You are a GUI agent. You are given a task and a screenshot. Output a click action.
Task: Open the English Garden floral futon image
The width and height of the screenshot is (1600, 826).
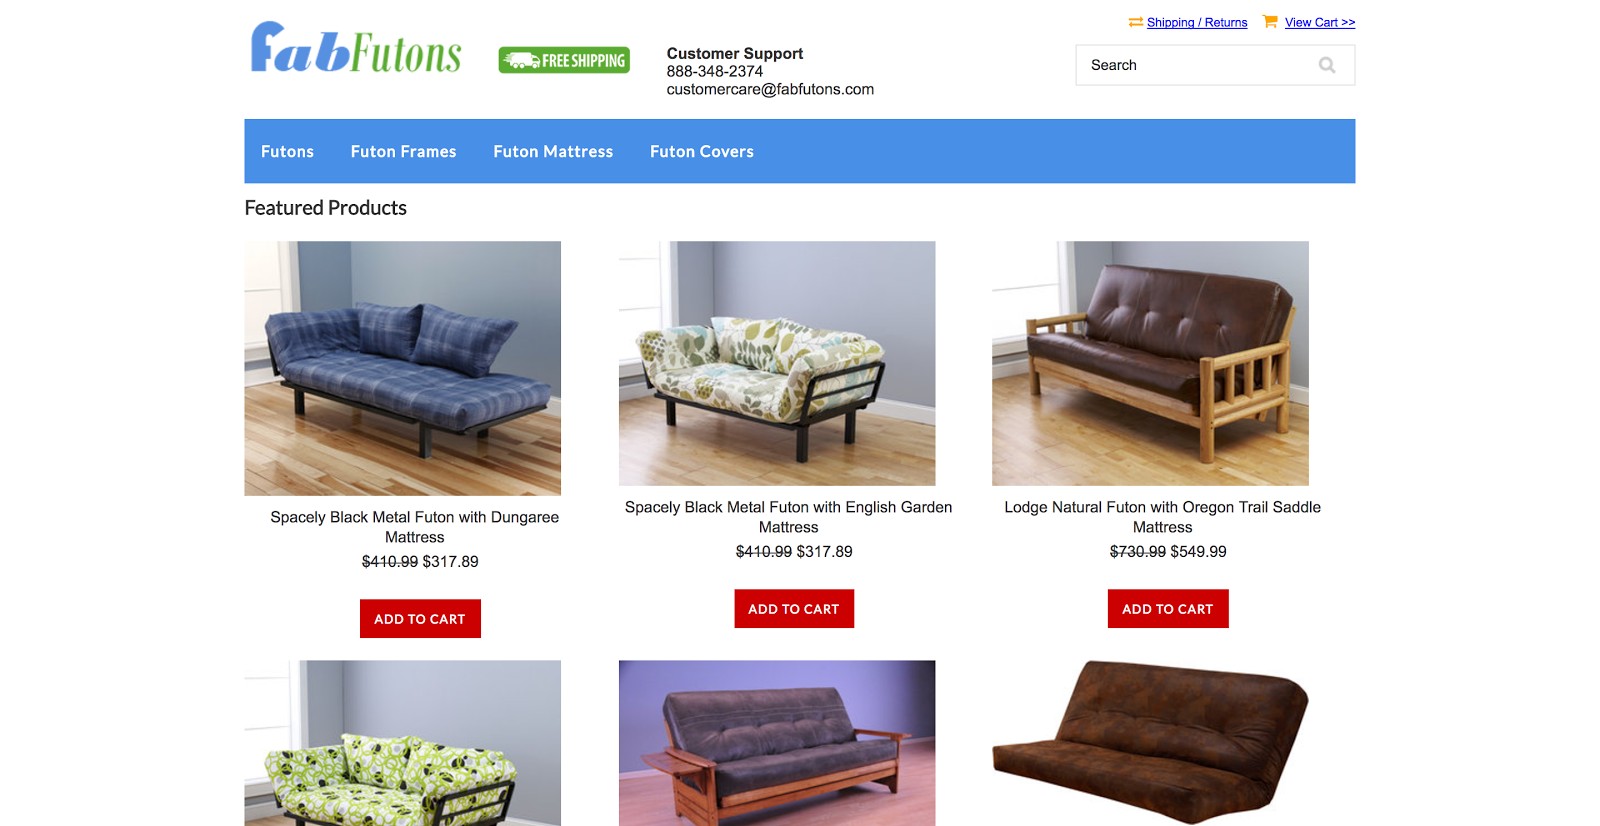tap(777, 363)
